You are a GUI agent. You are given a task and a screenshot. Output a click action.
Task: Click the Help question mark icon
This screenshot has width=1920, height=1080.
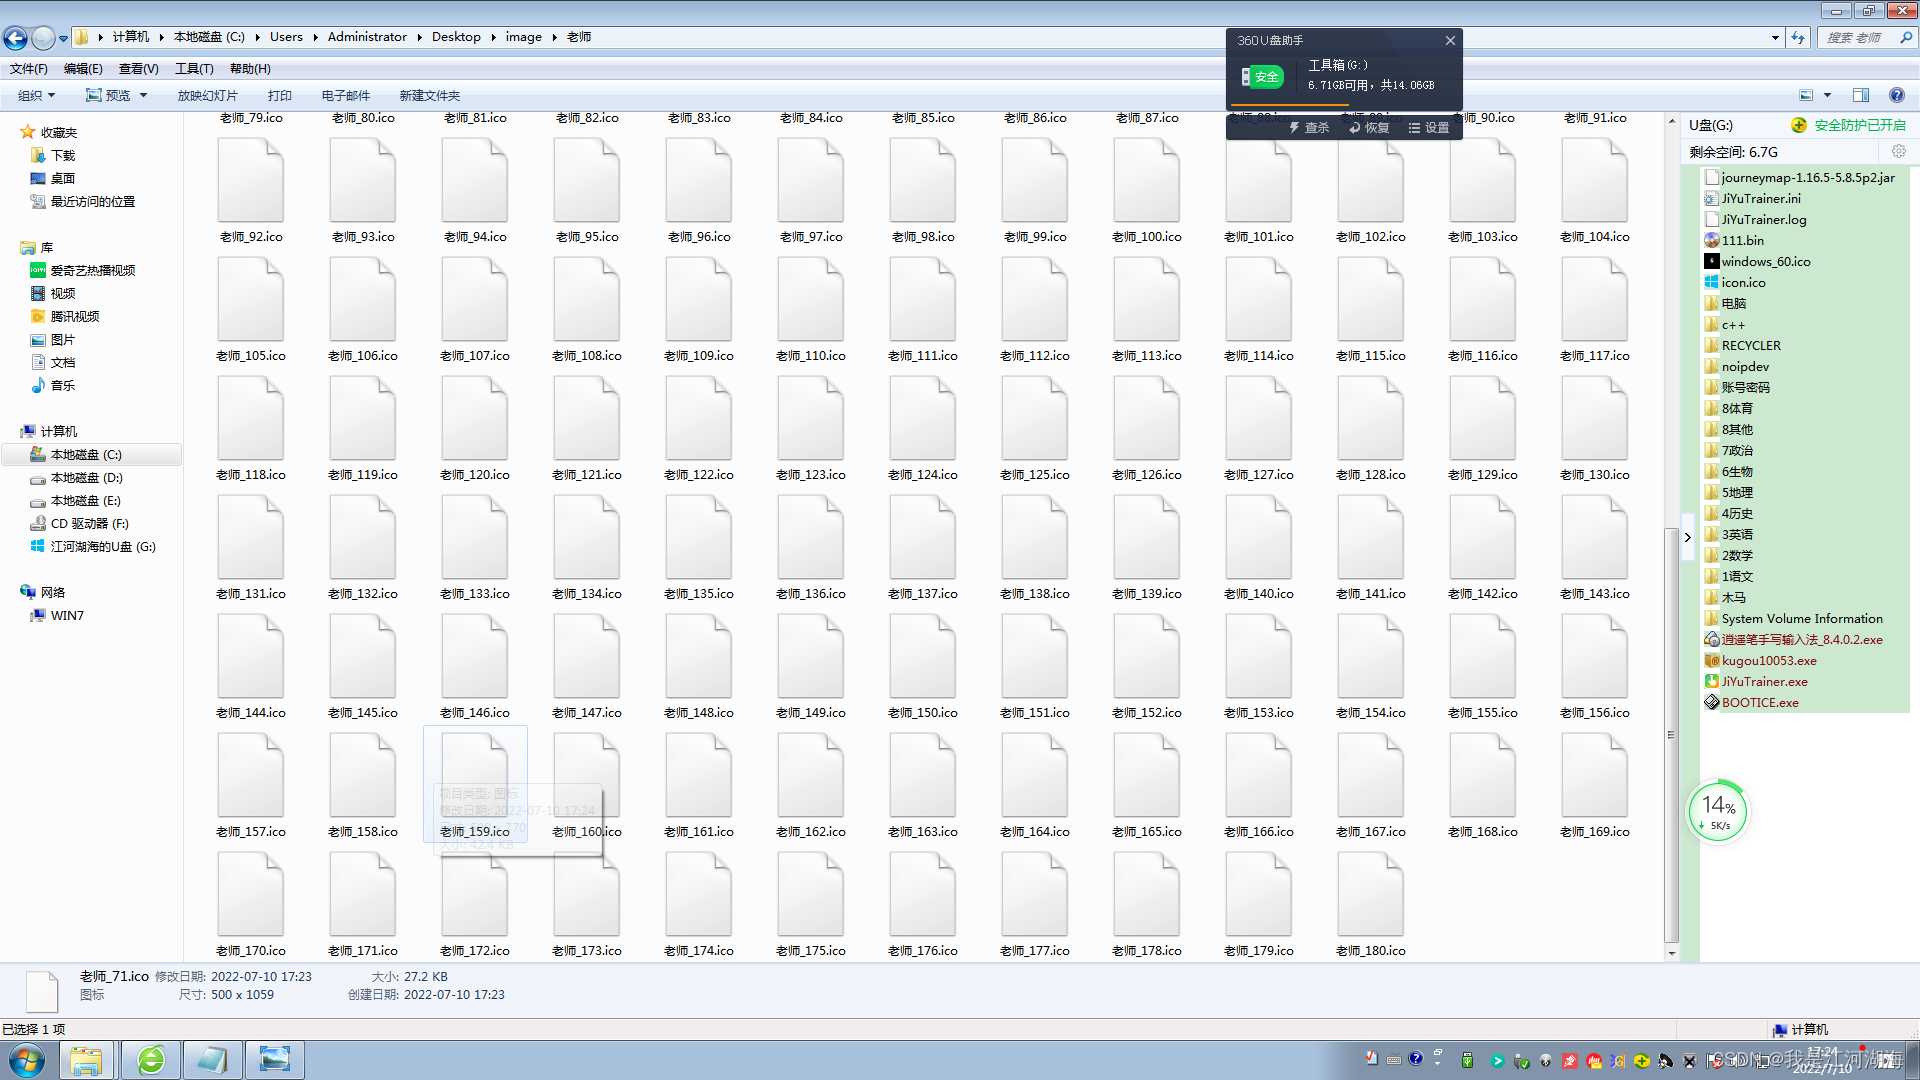coord(1896,95)
